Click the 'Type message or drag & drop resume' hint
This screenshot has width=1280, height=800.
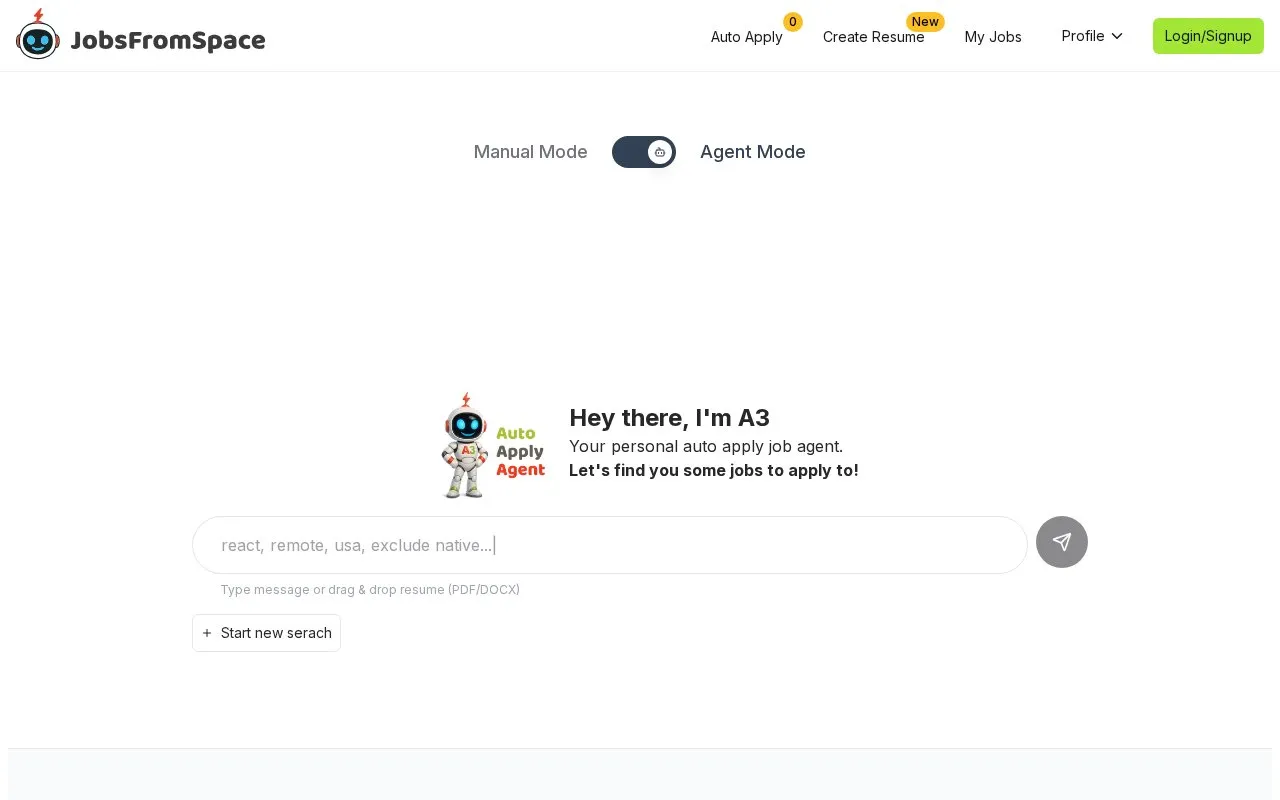click(370, 590)
